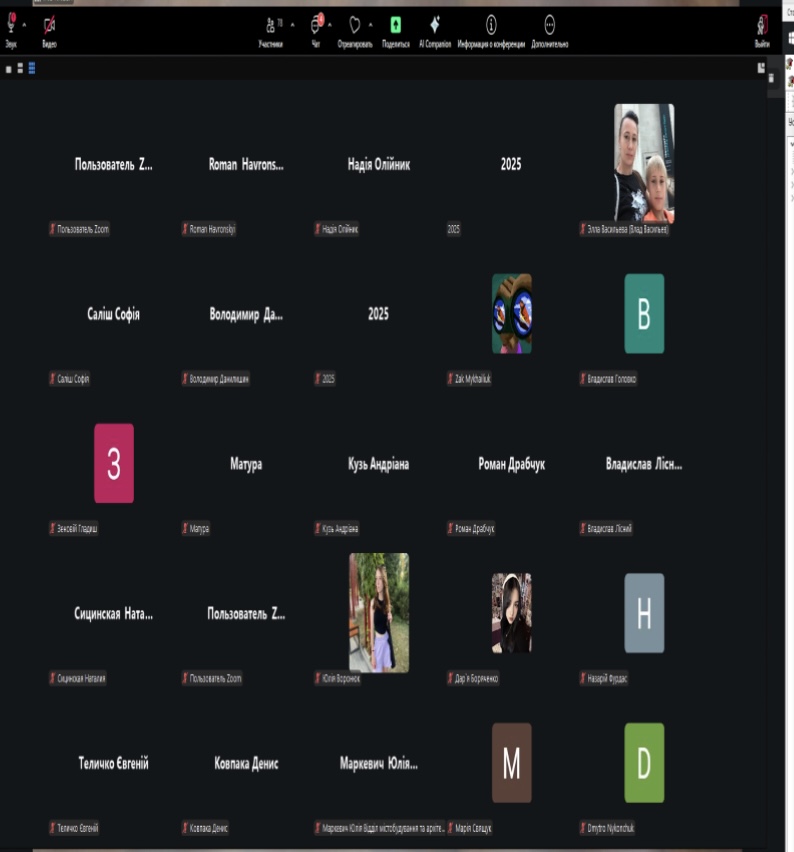Open the Чат chat panel

pos(316,27)
